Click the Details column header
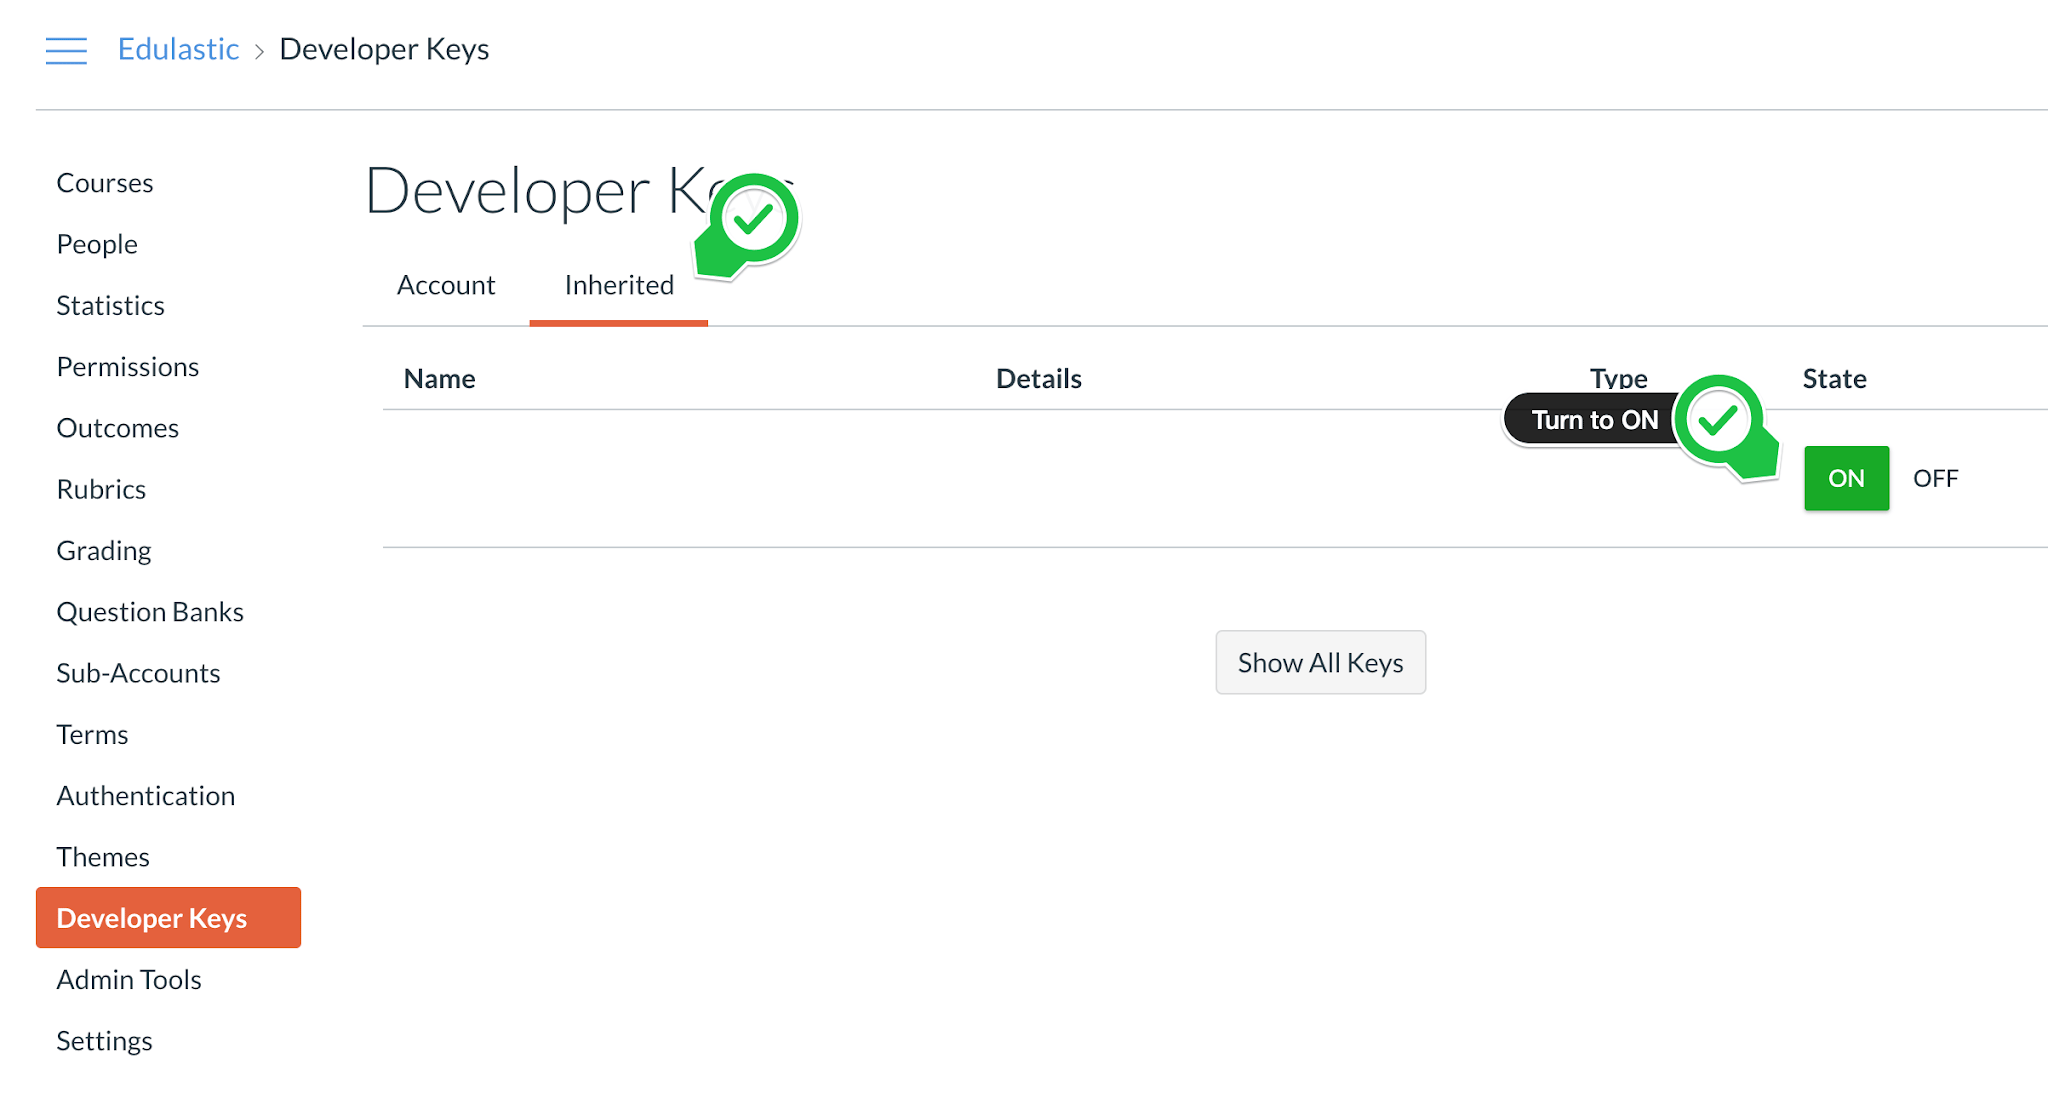The width and height of the screenshot is (2048, 1093). pyautogui.click(x=1038, y=379)
